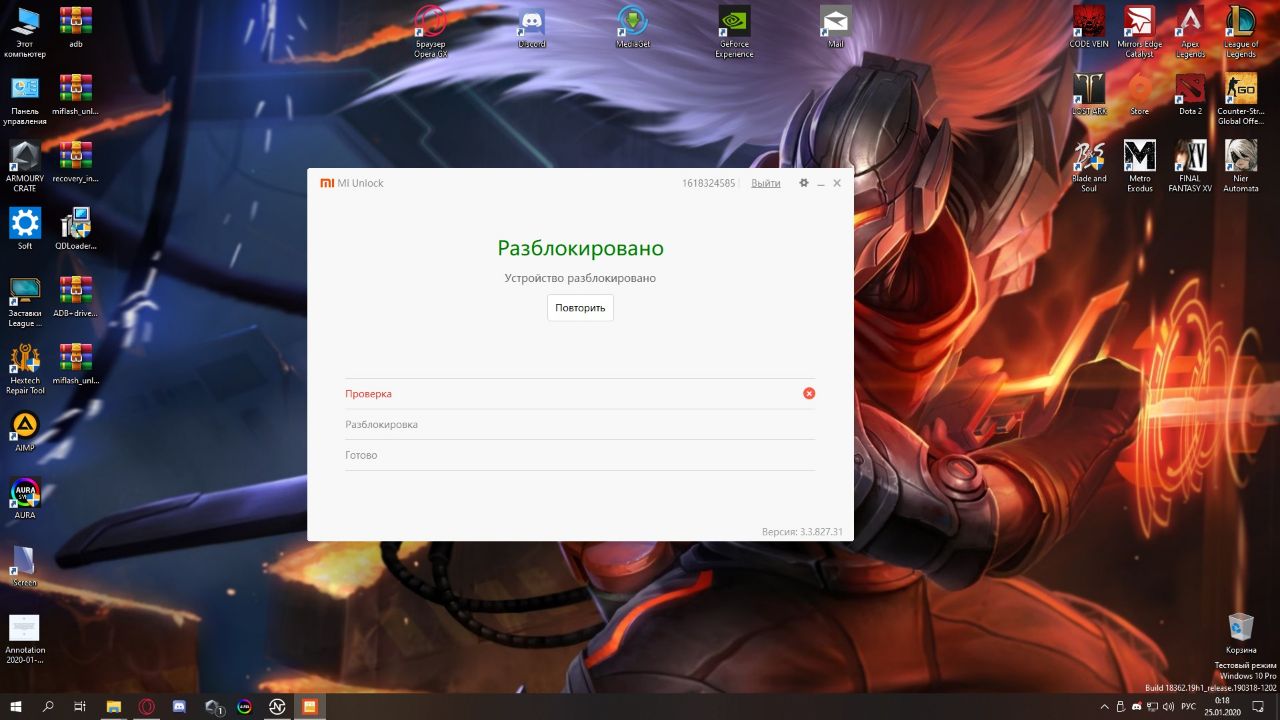Image resolution: width=1280 pixels, height=720 pixels.
Task: Open Браузер Opera GX desktop icon
Action: click(431, 33)
